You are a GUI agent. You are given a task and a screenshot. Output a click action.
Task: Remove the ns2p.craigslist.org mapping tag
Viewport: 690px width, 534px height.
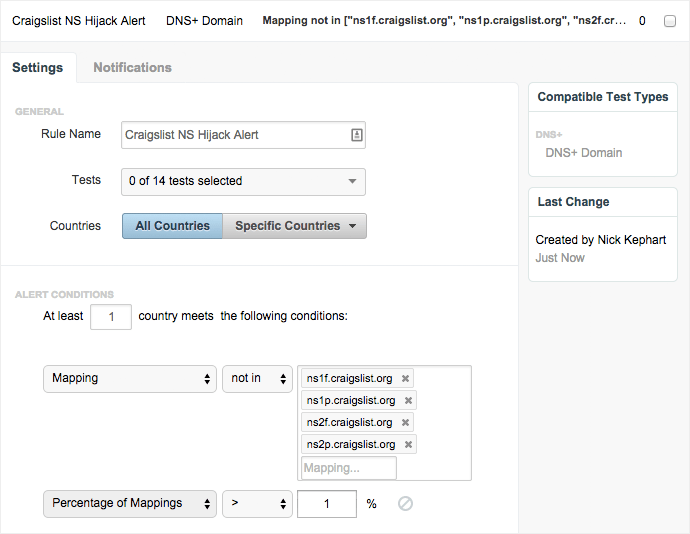click(408, 445)
